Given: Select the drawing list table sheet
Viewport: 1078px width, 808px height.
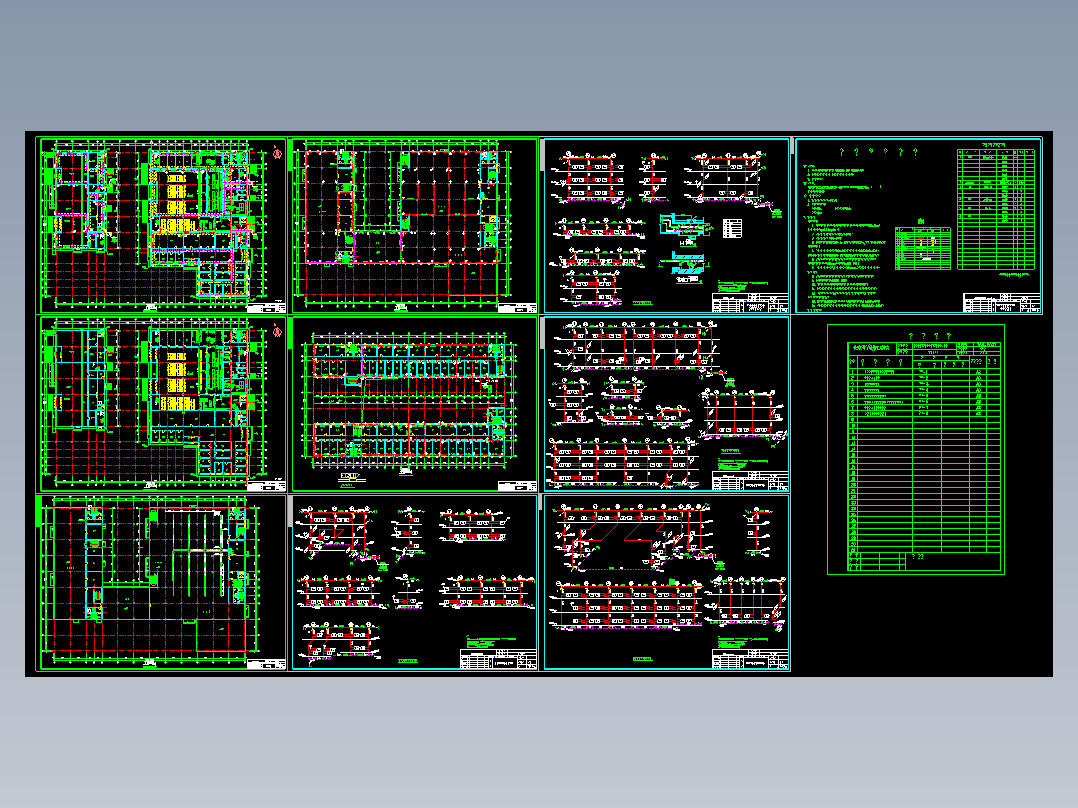Looking at the screenshot, I should [x=916, y=449].
